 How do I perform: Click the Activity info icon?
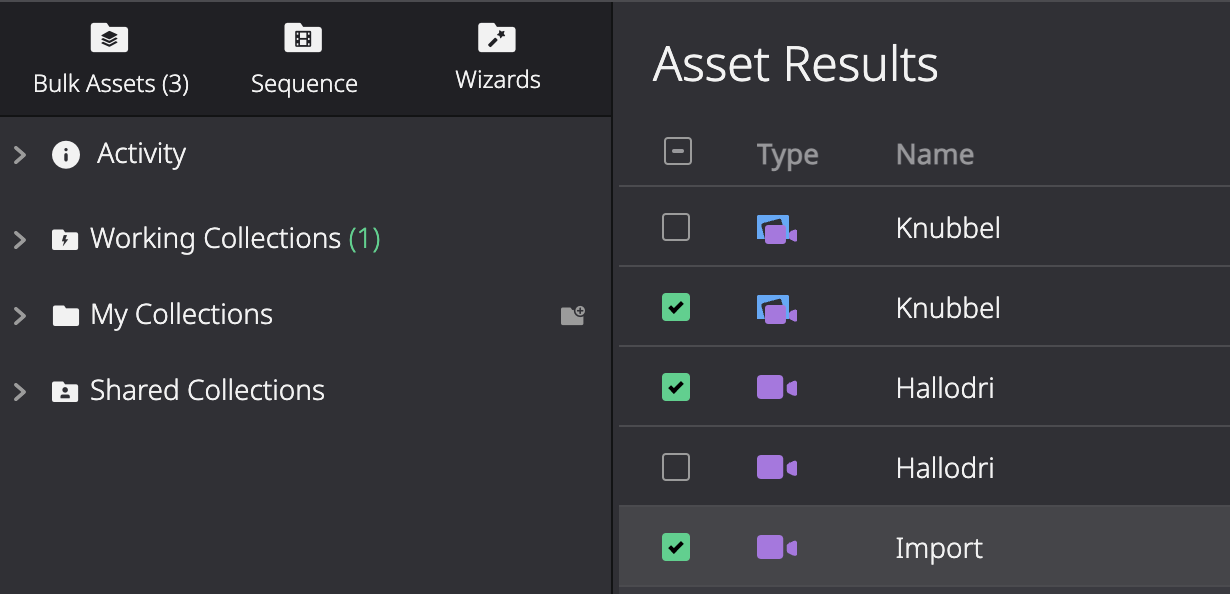(66, 155)
